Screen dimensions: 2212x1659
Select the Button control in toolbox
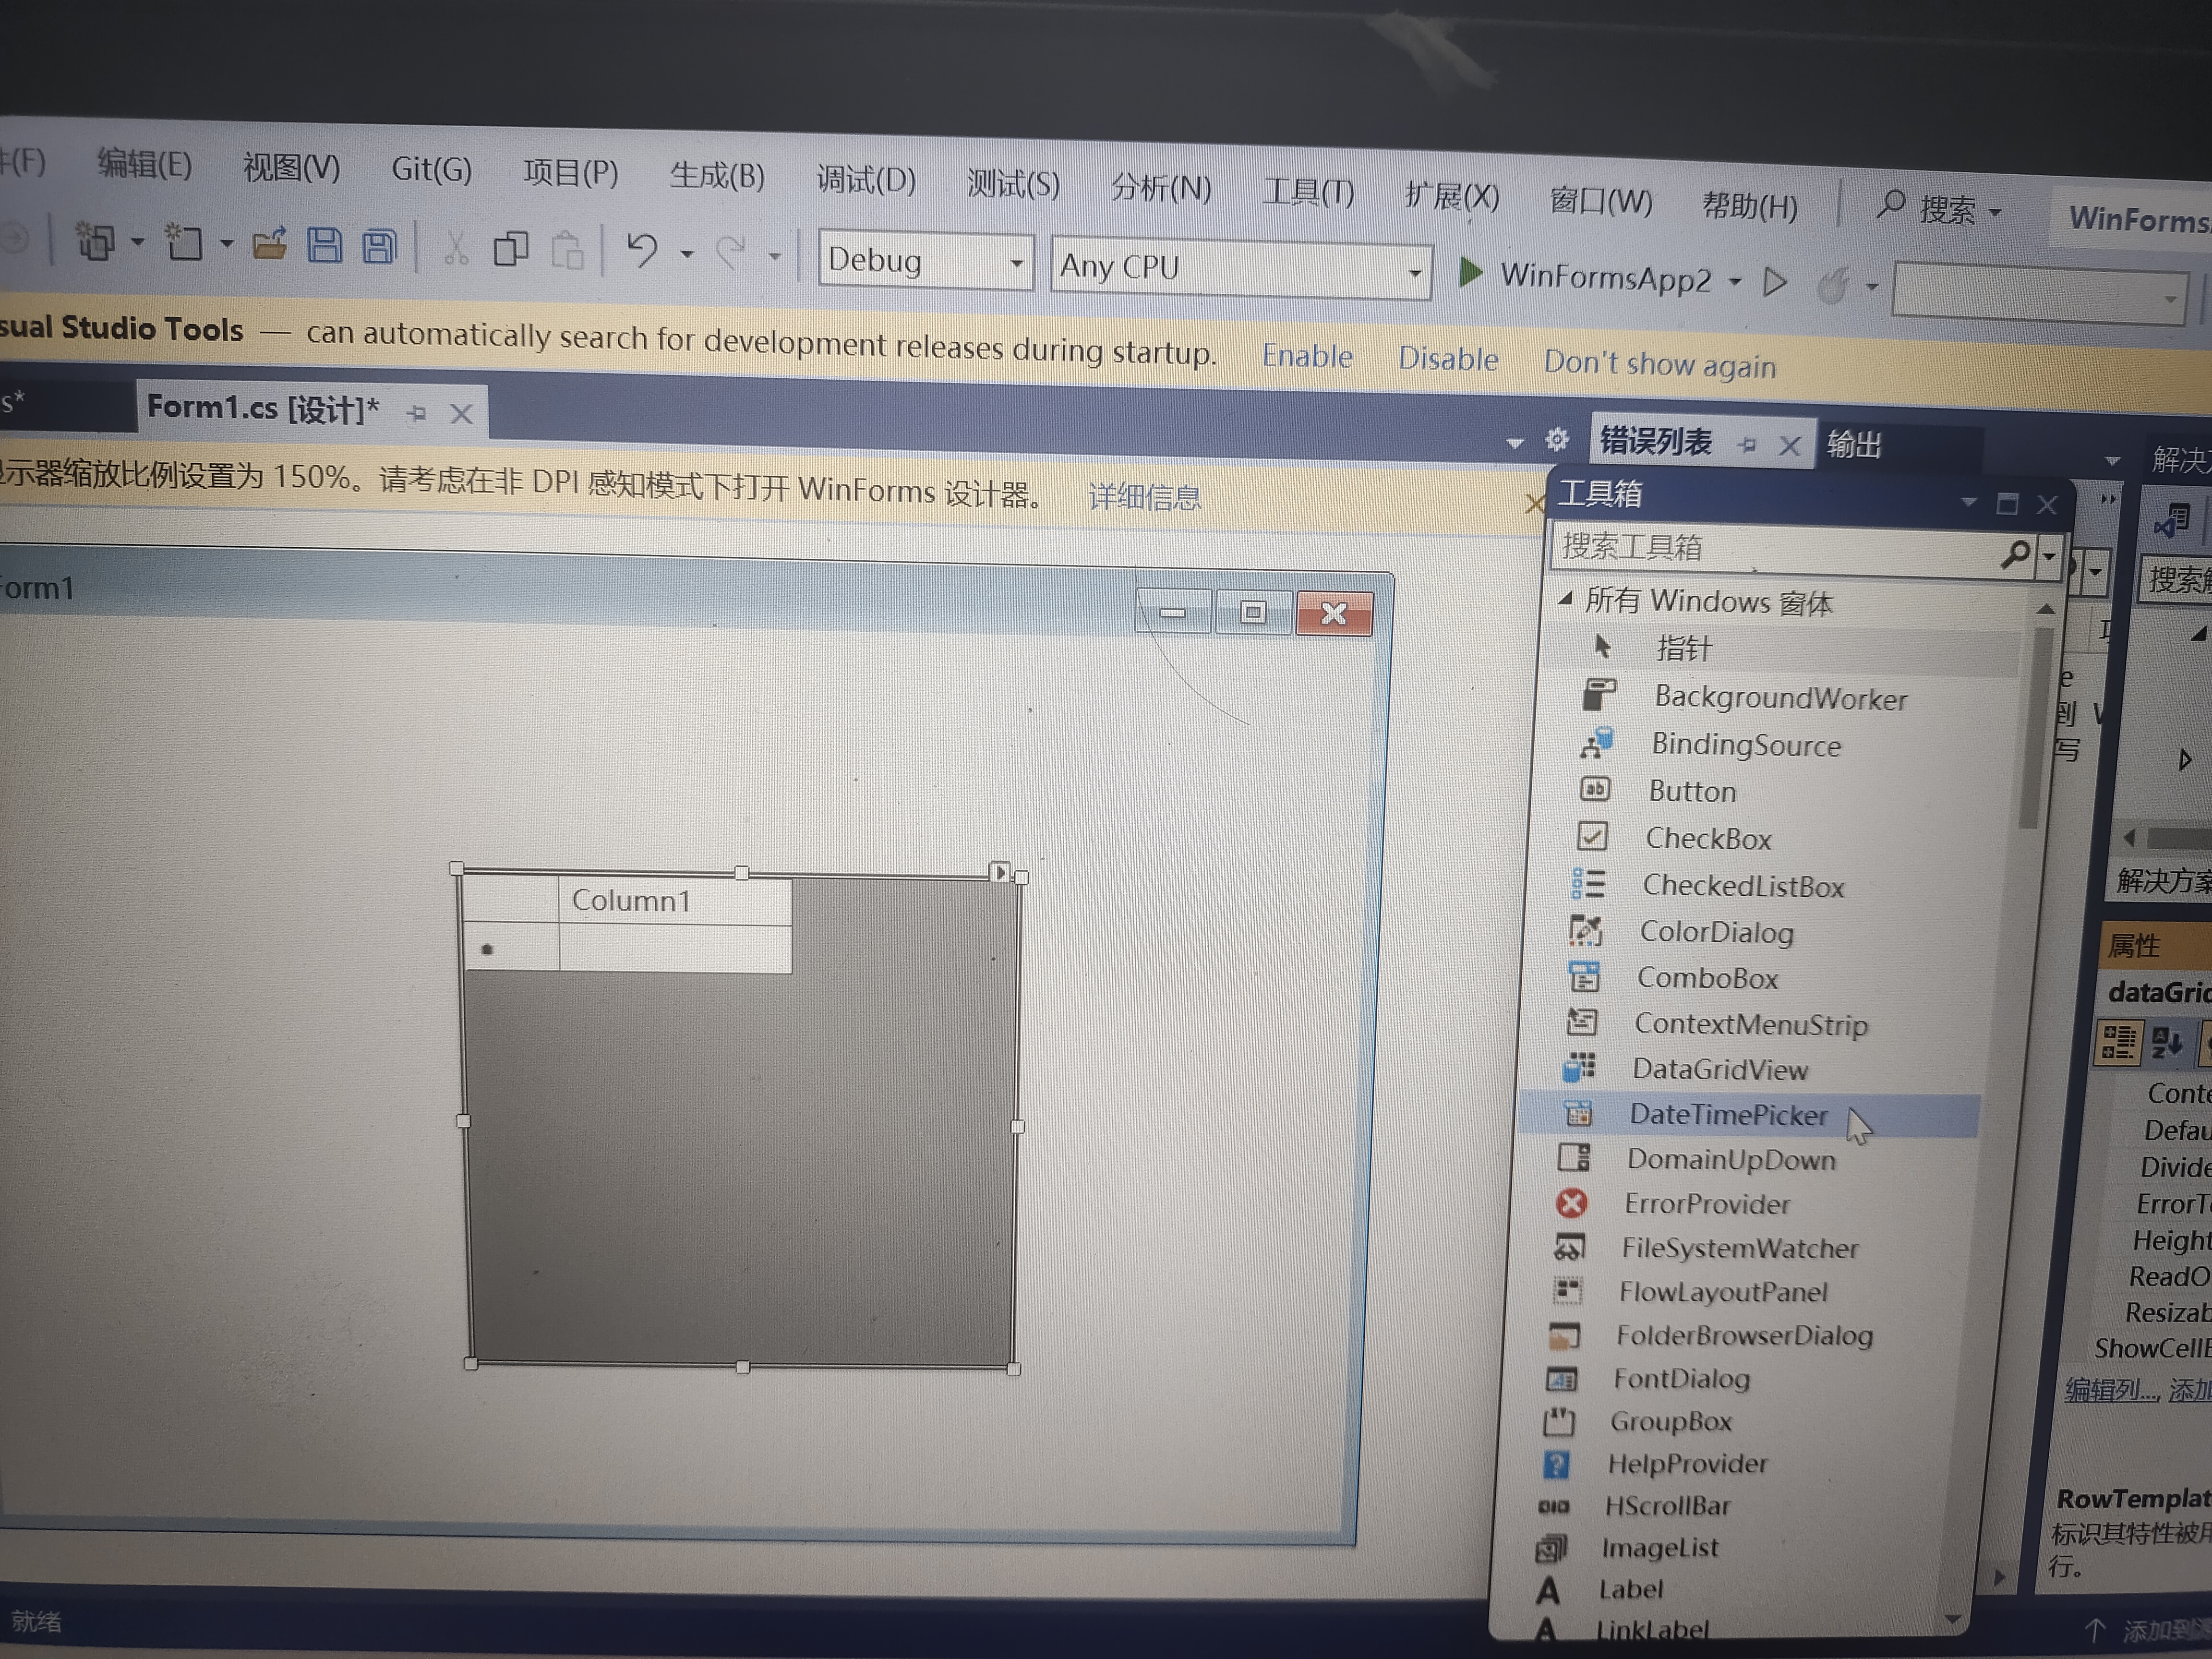[x=1691, y=791]
